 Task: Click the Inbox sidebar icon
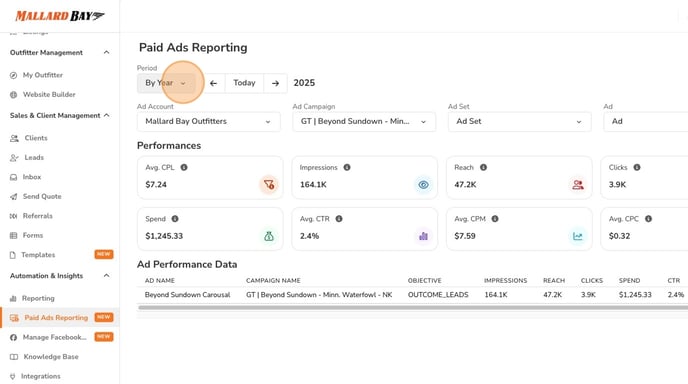tap(14, 177)
